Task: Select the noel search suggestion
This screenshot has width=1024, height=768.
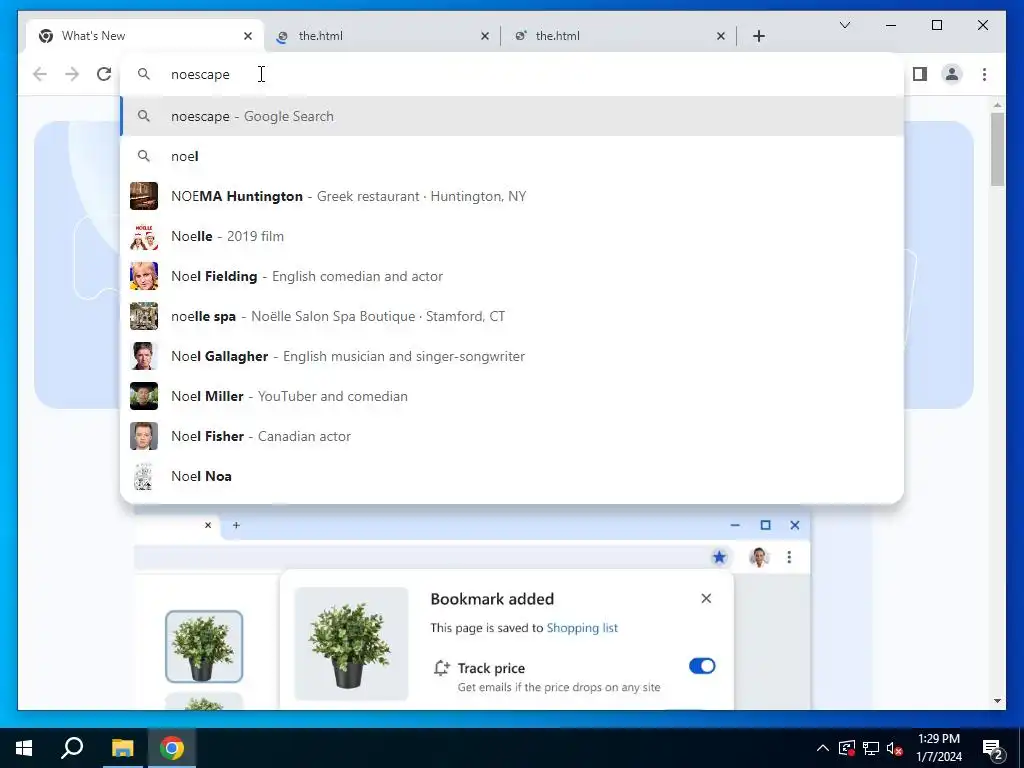Action: pos(512,156)
